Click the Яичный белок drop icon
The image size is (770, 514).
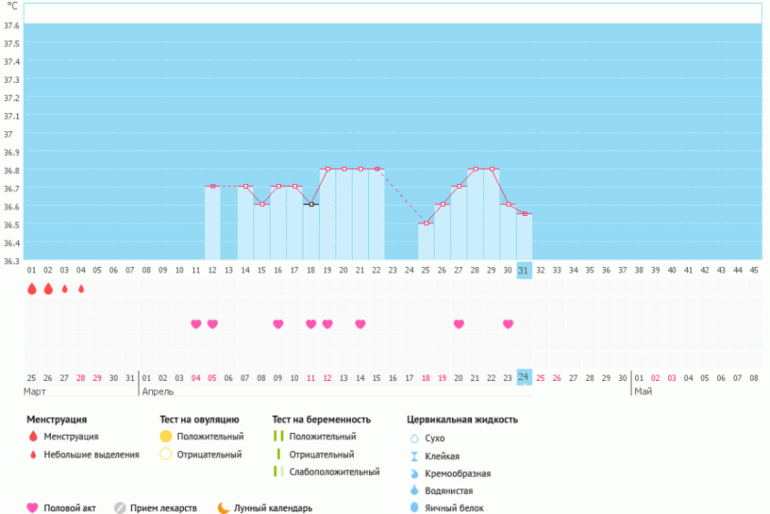click(414, 507)
